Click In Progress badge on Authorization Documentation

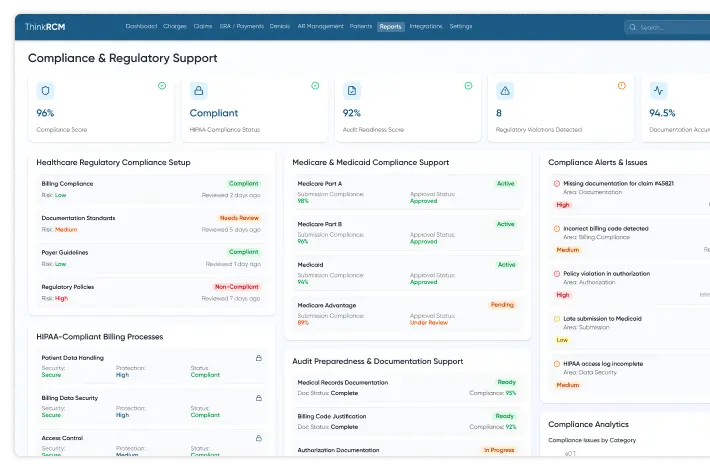499,450
